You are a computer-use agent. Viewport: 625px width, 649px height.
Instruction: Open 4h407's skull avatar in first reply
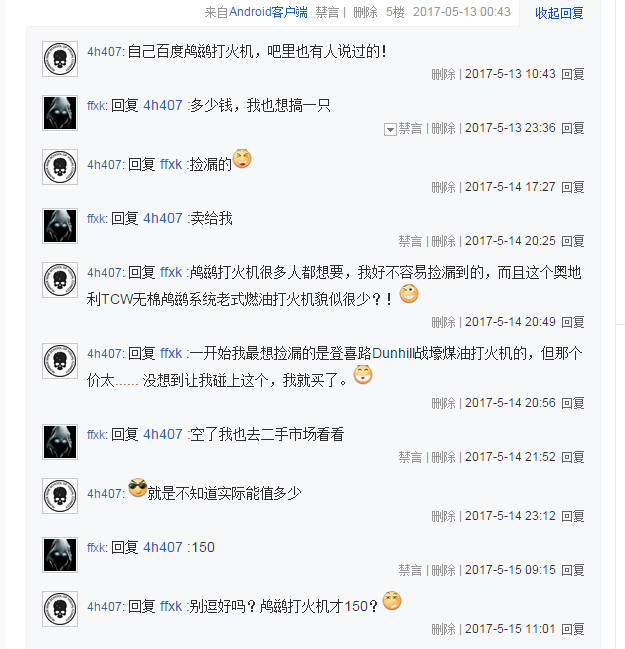click(x=60, y=59)
